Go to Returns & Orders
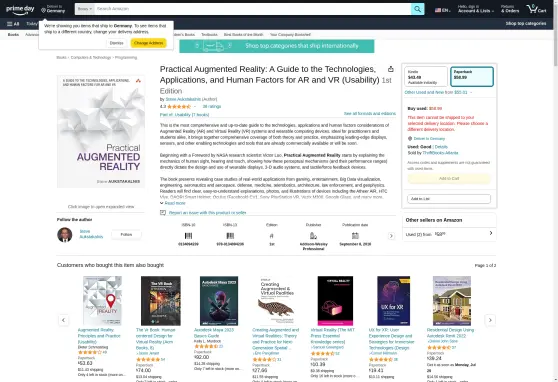This screenshot has width=558, height=382. tap(510, 9)
